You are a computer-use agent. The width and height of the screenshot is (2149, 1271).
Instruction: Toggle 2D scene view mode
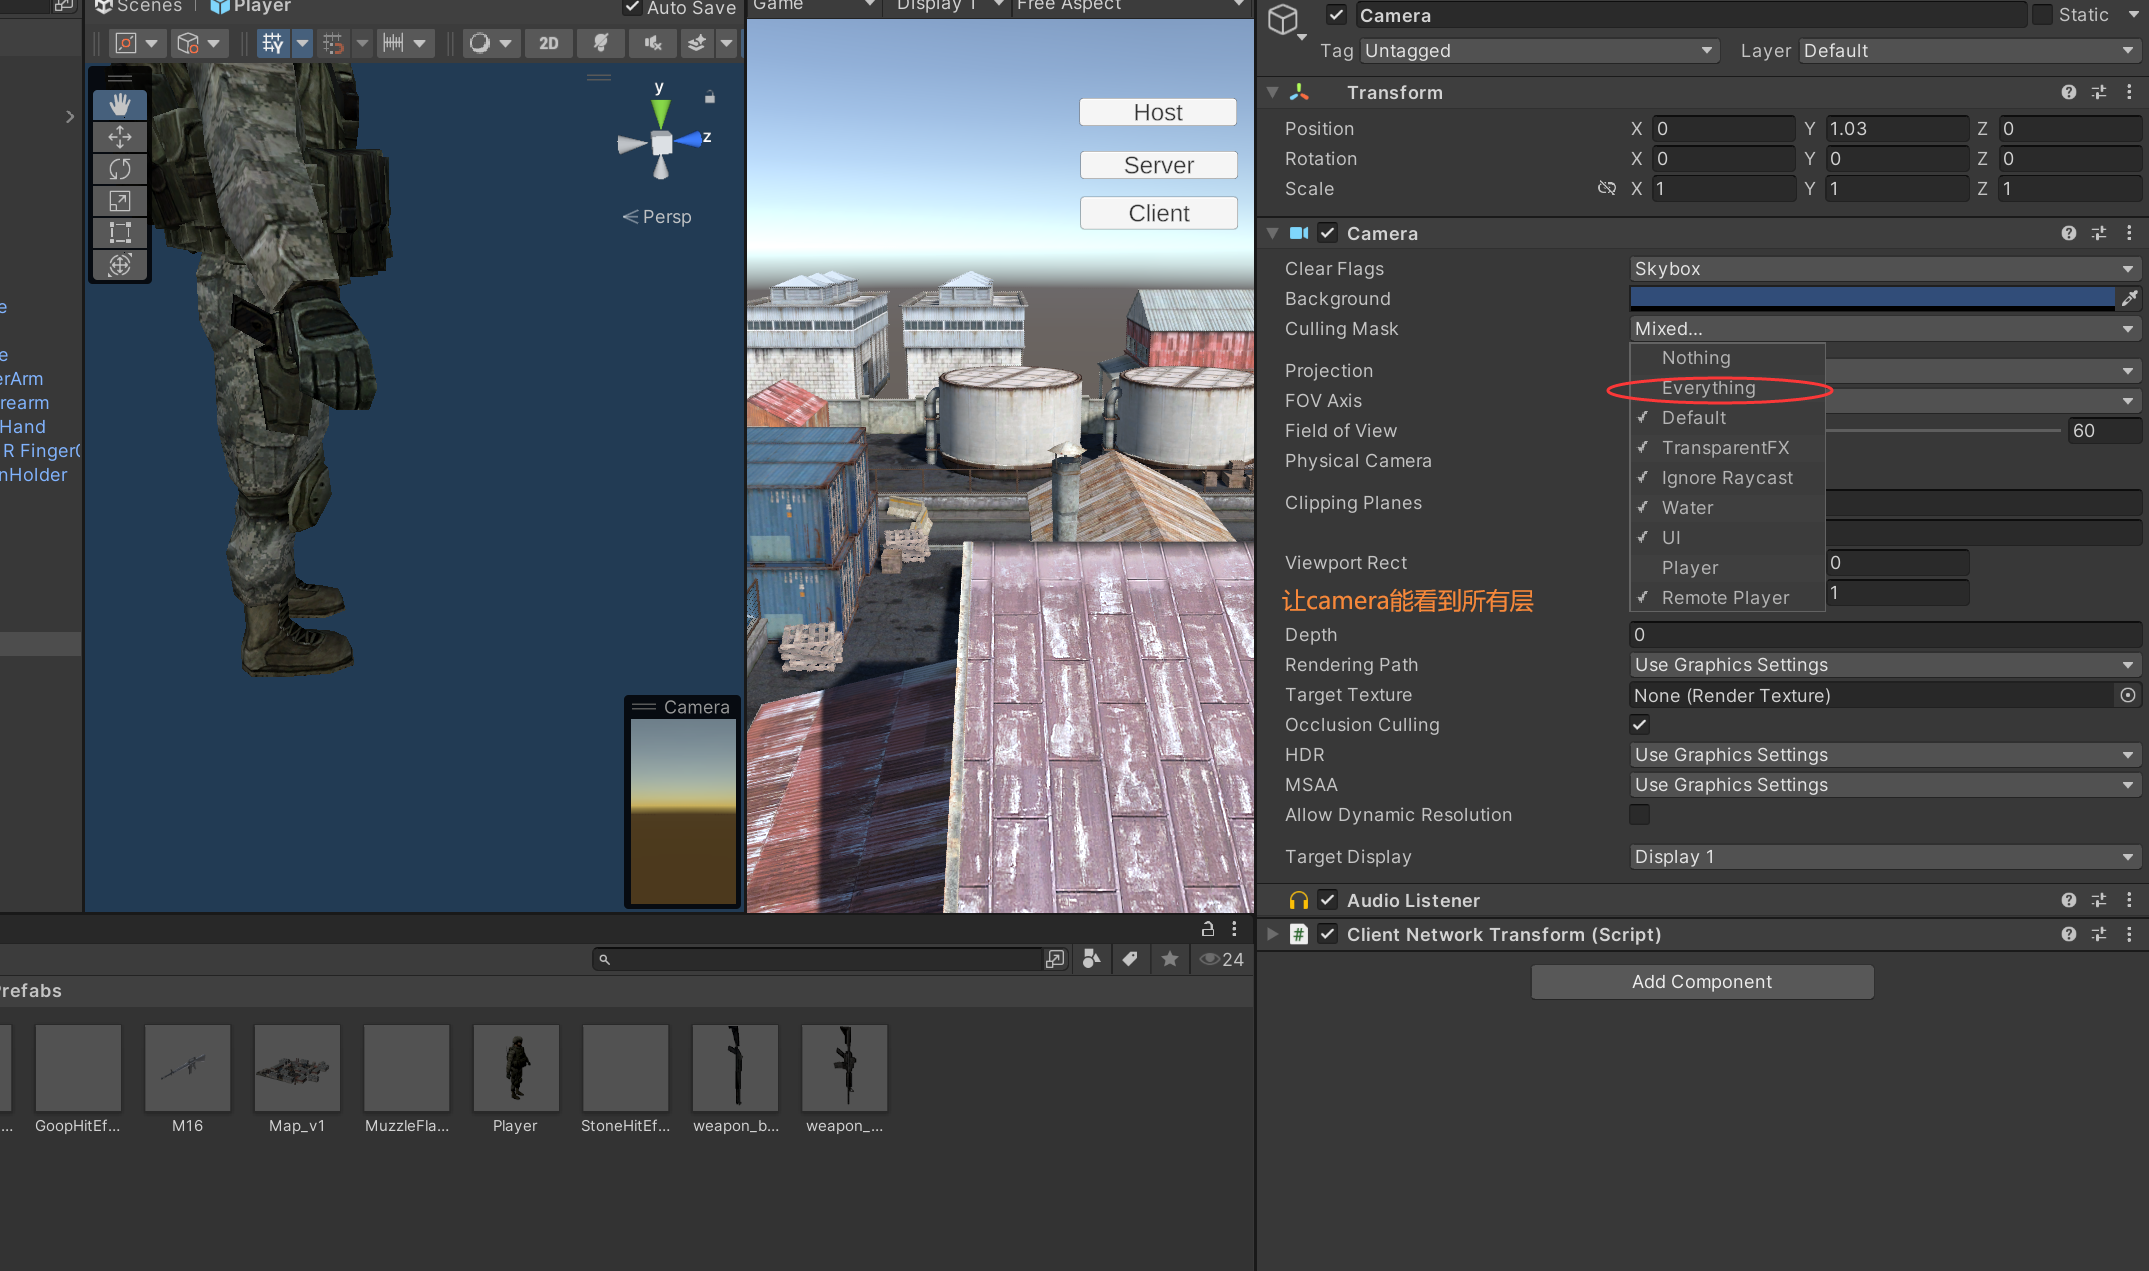tap(549, 43)
